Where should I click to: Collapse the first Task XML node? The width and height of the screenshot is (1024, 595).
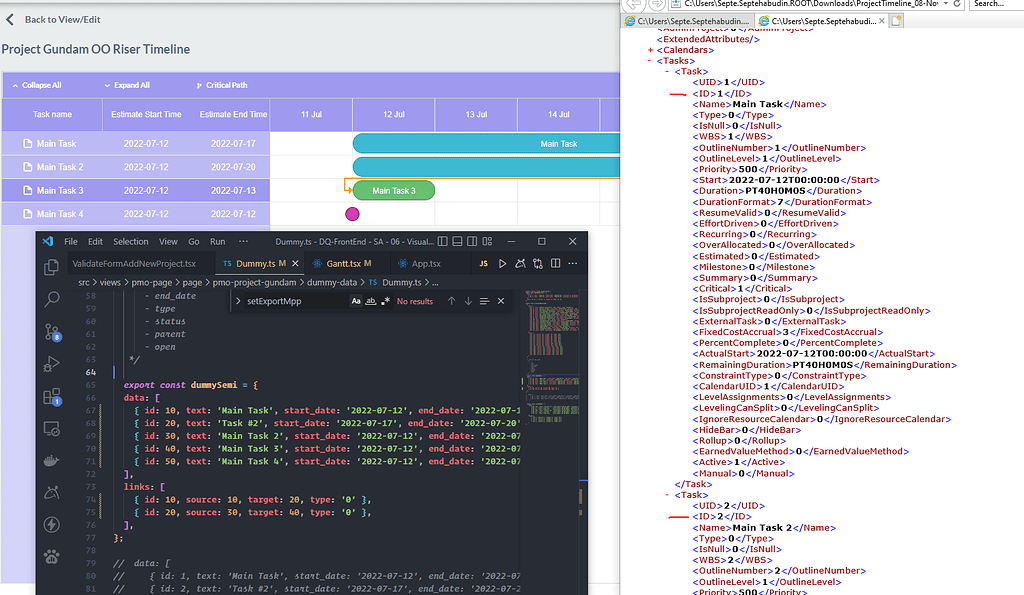(667, 72)
